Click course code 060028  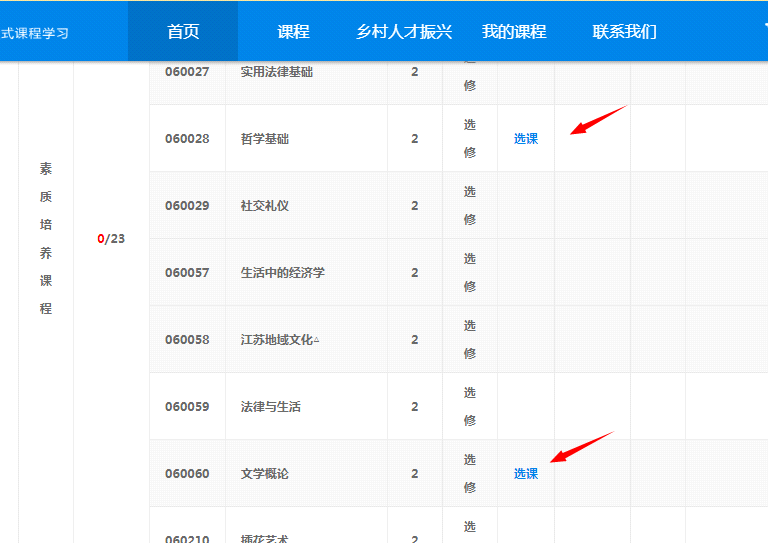point(187,139)
